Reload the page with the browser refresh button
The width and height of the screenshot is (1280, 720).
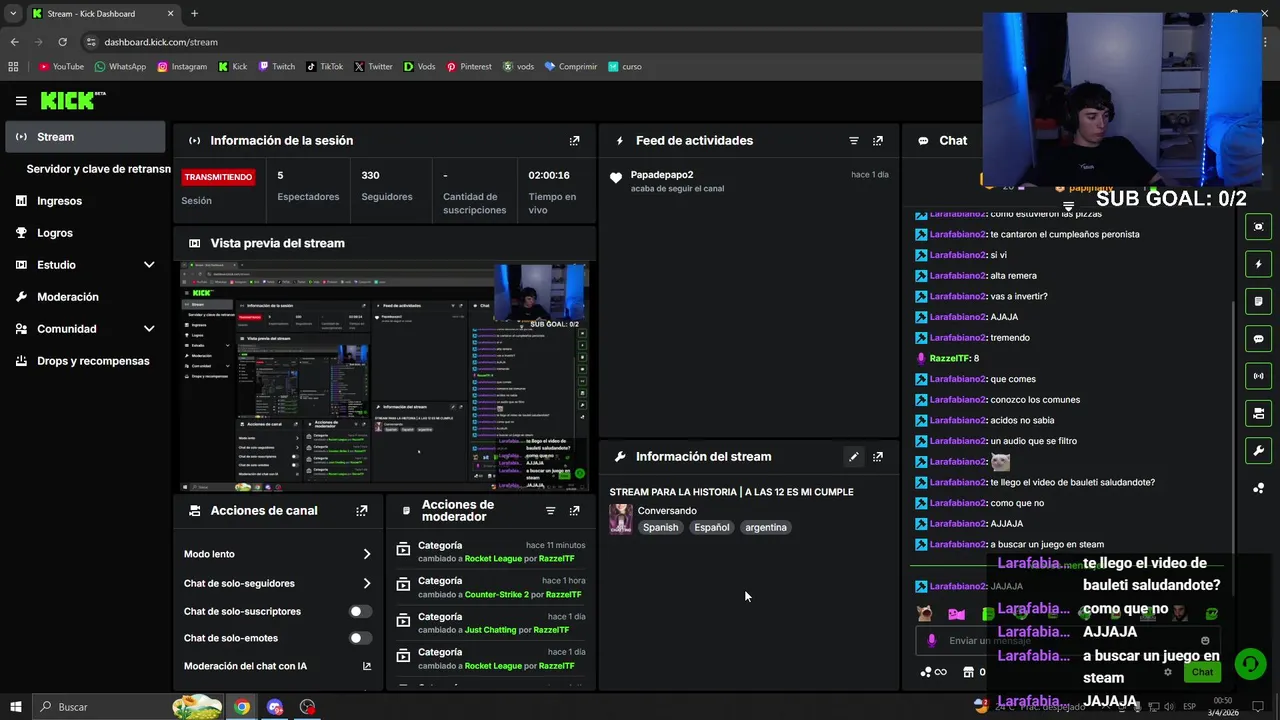[x=62, y=42]
